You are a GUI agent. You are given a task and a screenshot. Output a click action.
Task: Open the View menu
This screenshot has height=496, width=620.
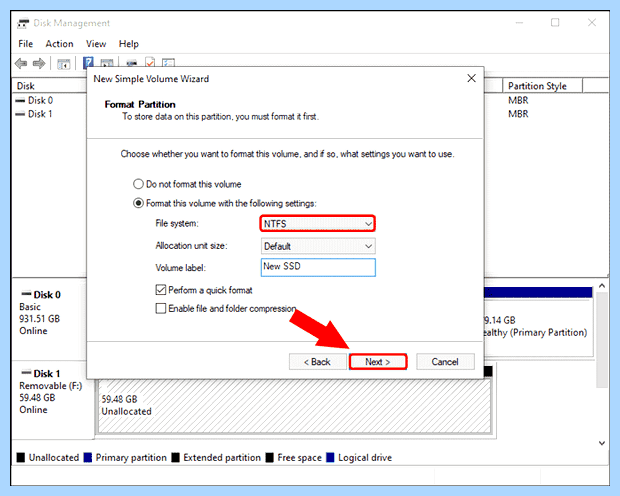(x=96, y=44)
